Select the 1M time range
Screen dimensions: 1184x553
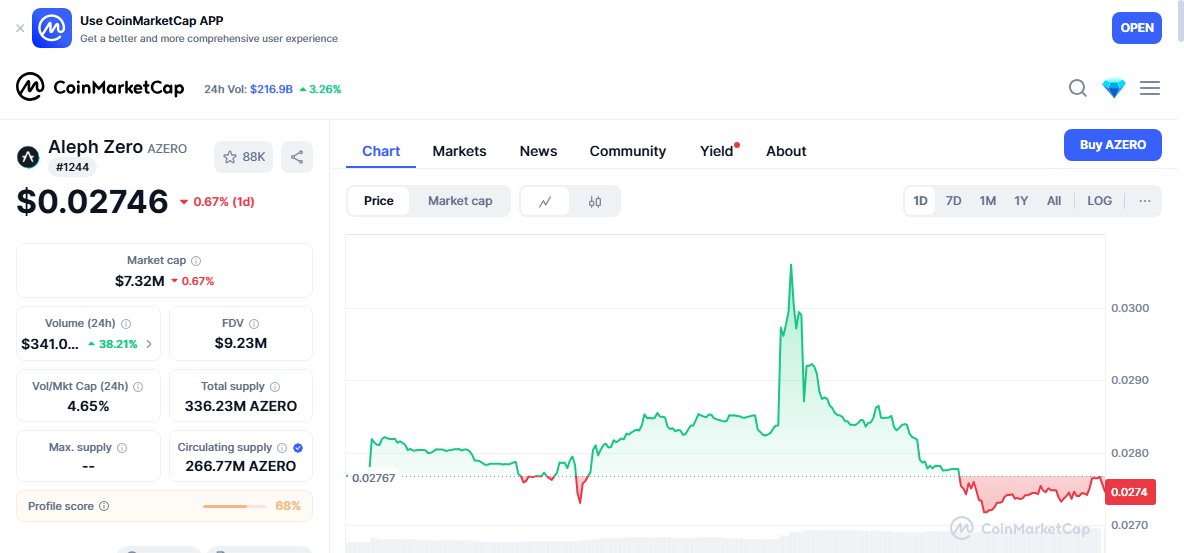(988, 201)
